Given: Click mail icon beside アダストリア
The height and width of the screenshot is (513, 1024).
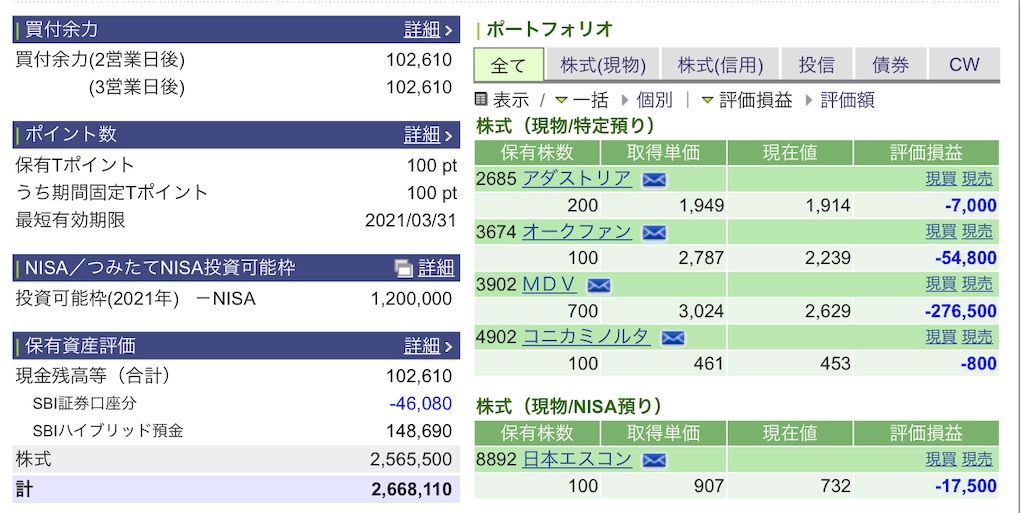Looking at the screenshot, I should (654, 179).
